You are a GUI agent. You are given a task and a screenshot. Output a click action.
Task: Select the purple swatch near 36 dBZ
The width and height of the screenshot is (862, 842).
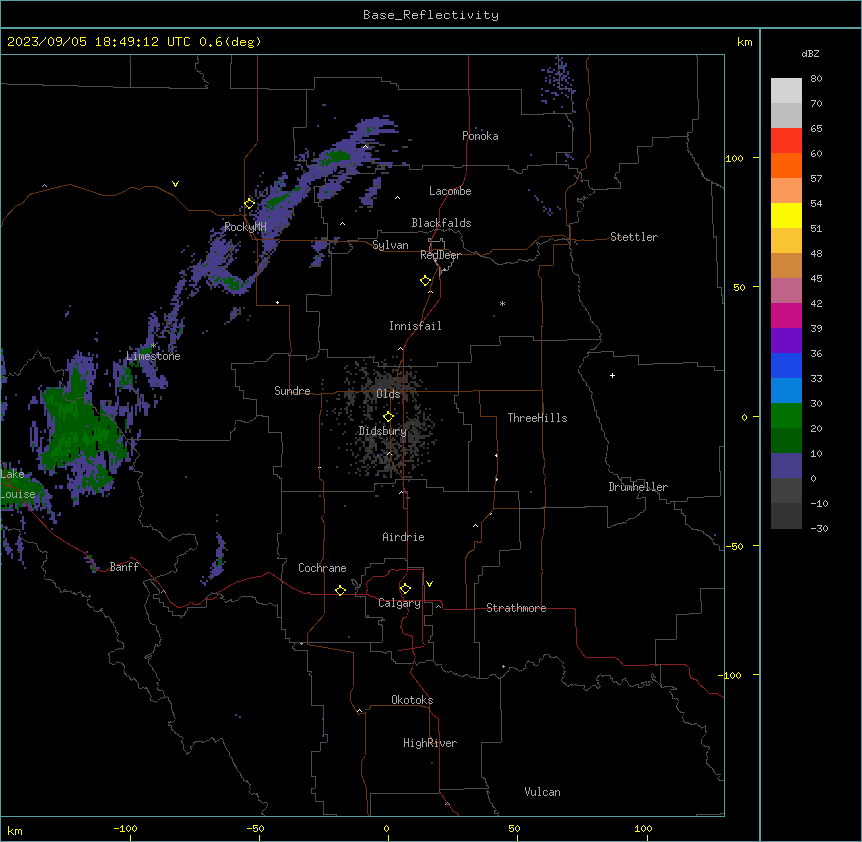786,341
